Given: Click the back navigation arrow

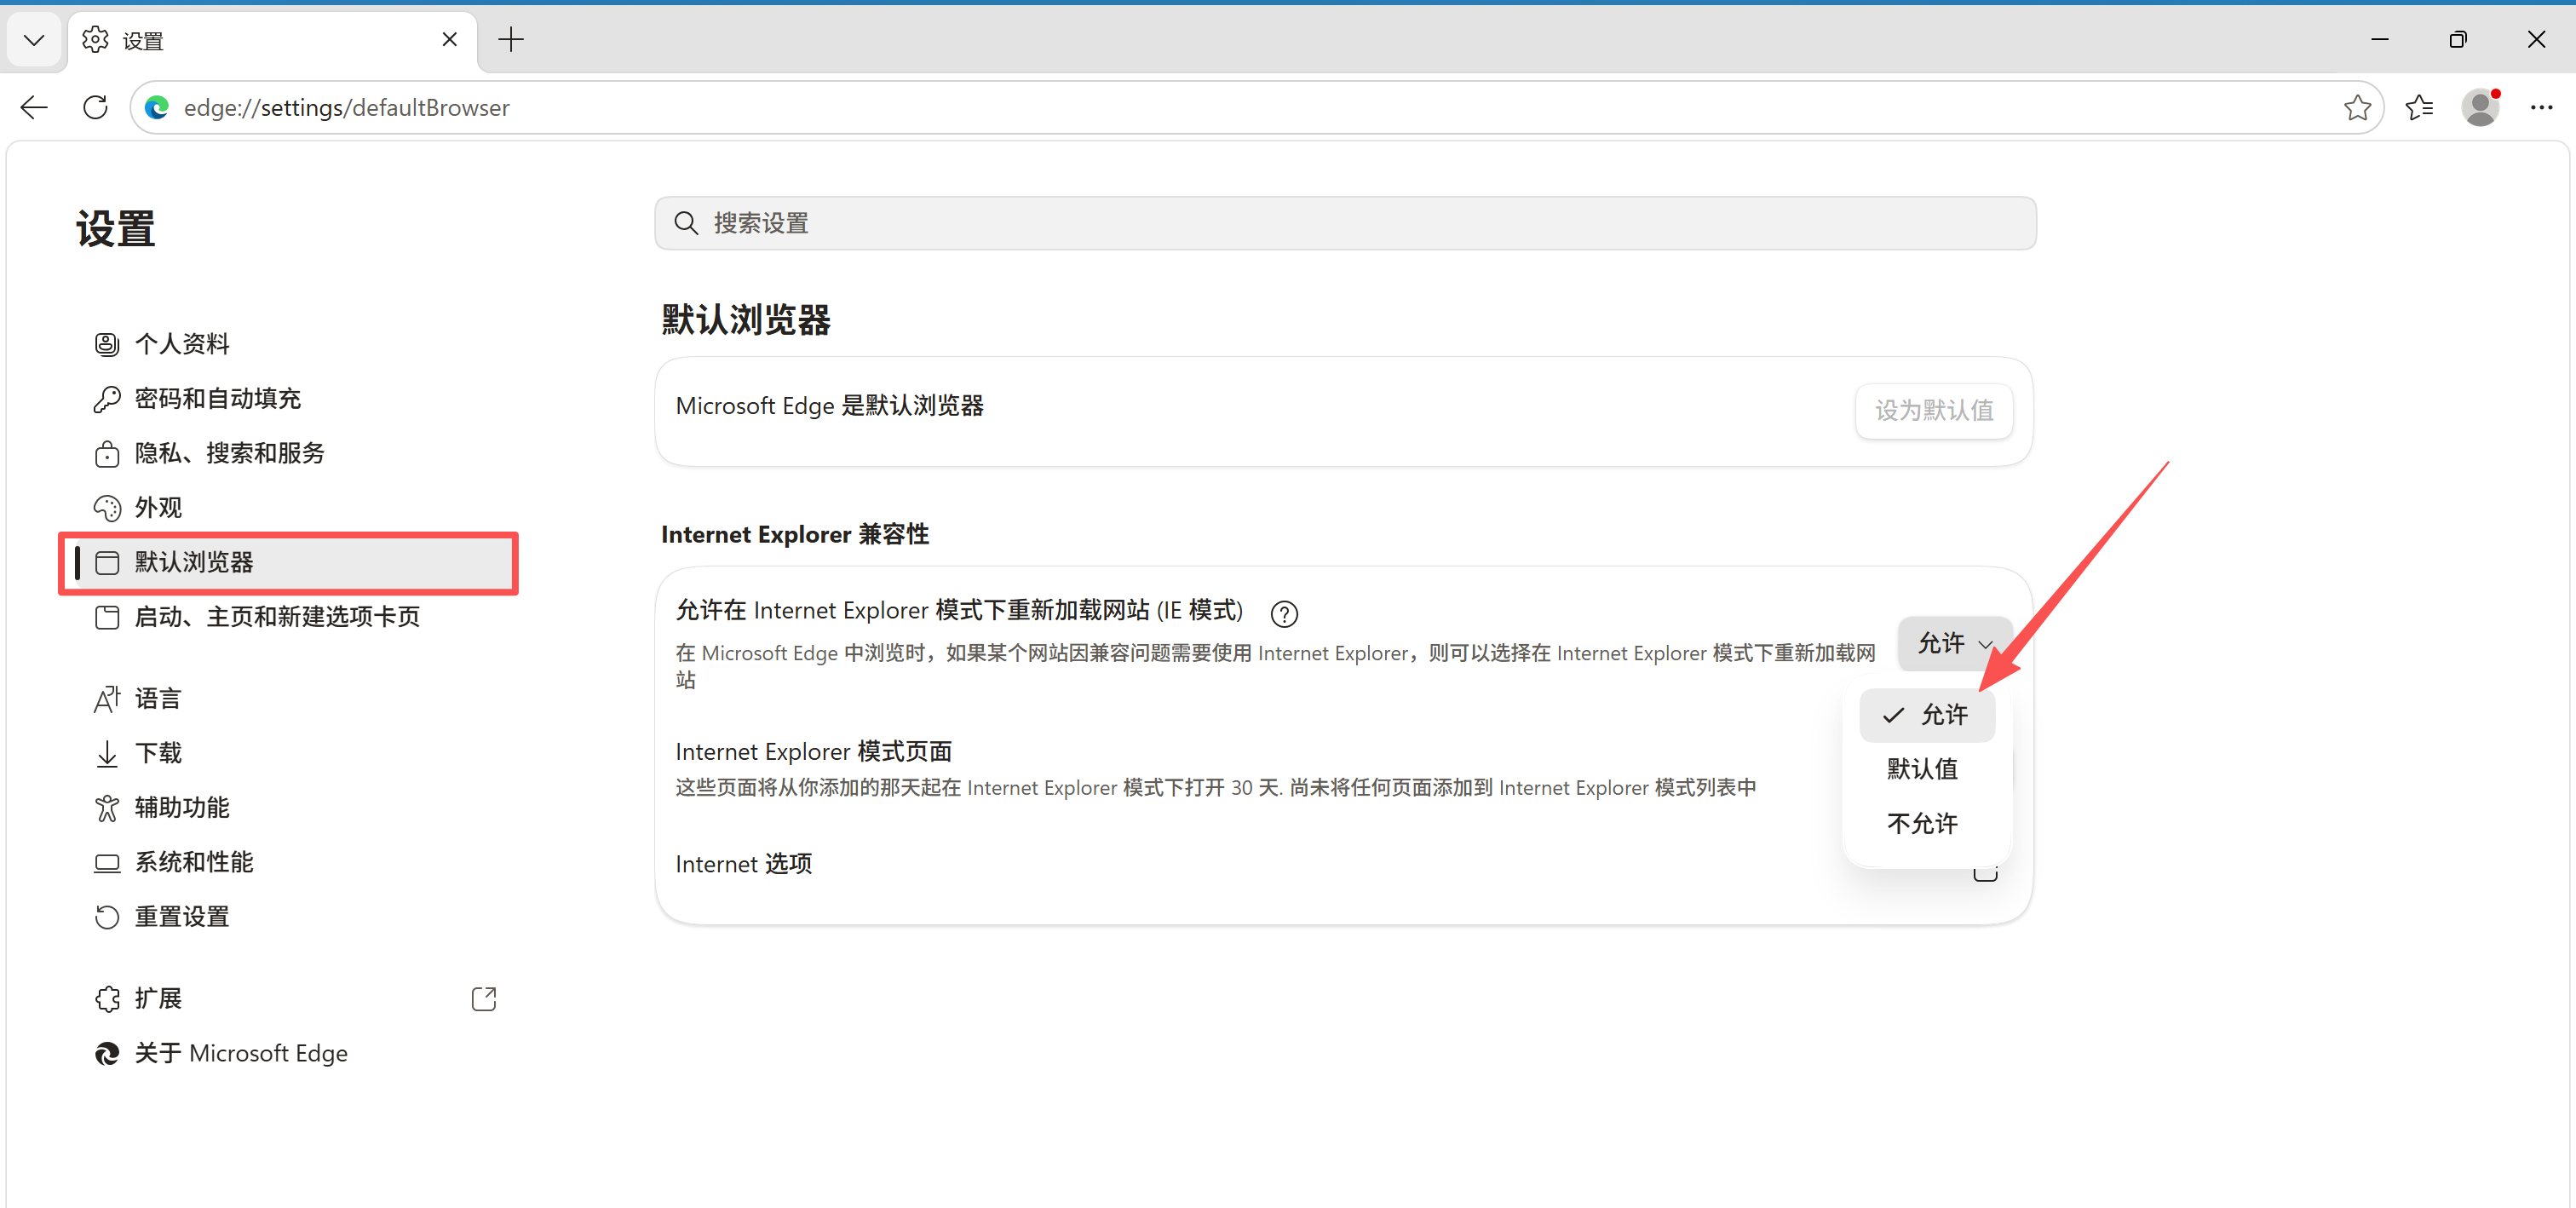Looking at the screenshot, I should click(34, 107).
